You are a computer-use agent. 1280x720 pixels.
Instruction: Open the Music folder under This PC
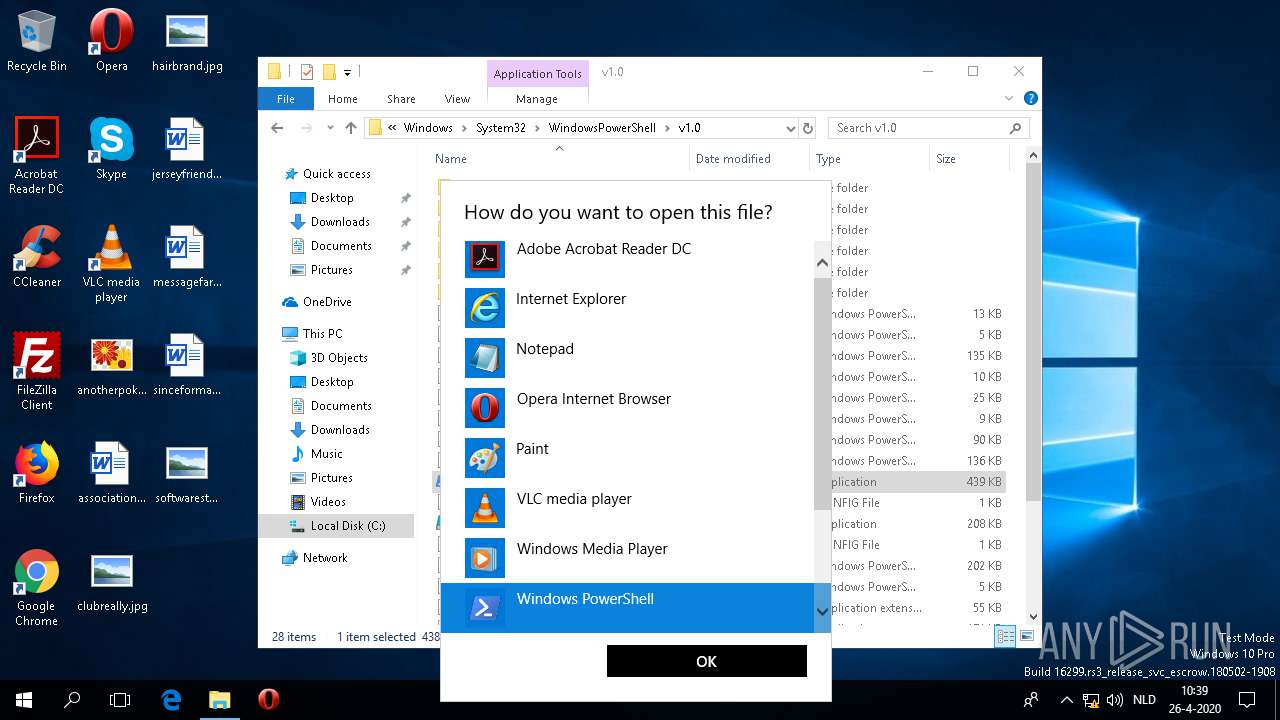click(x=327, y=454)
